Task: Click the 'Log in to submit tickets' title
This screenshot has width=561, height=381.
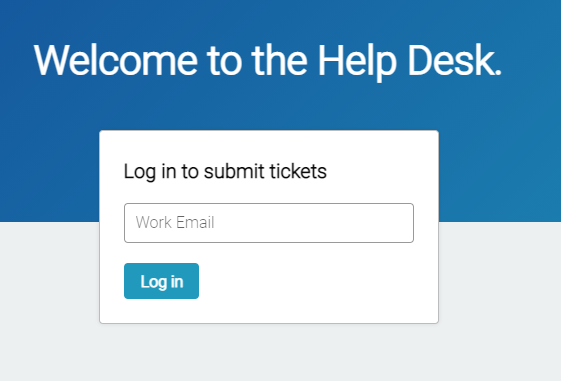Action: point(225,172)
